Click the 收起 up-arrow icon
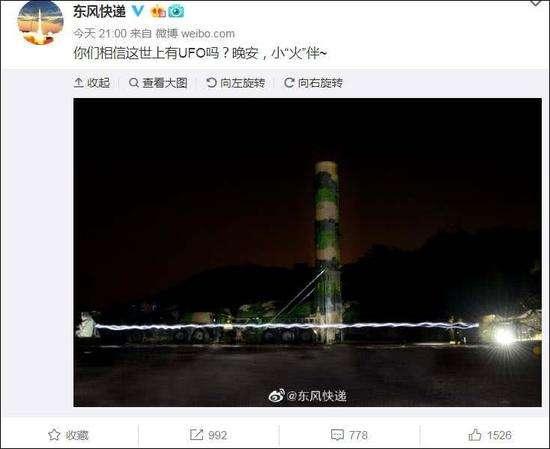The width and height of the screenshot is (550, 449). pyautogui.click(x=79, y=83)
